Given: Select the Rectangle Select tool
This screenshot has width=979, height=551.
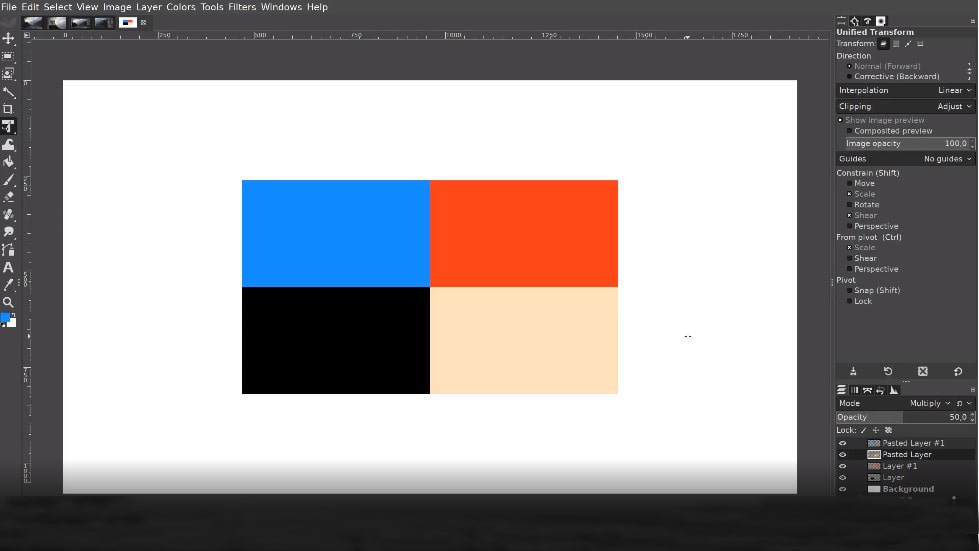Looking at the screenshot, I should point(8,56).
